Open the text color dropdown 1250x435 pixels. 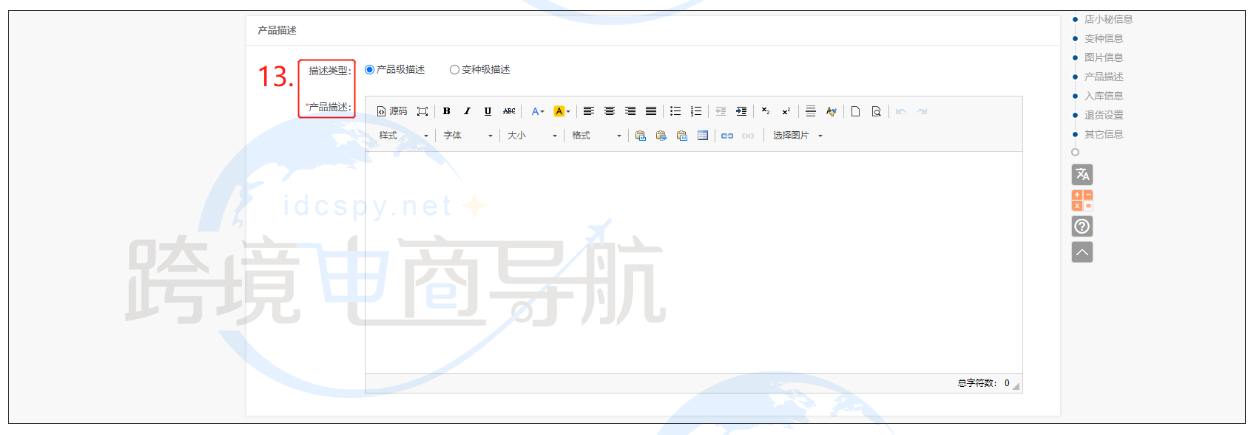pyautogui.click(x=537, y=111)
